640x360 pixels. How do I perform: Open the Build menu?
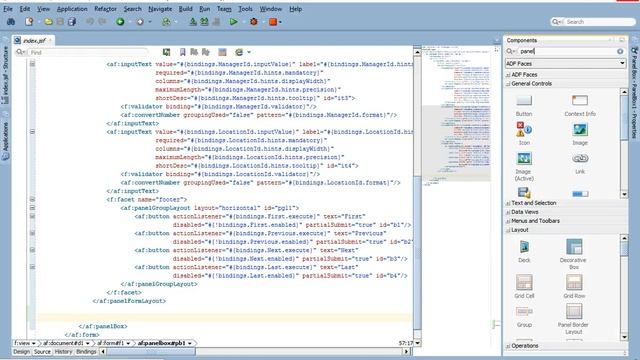pos(185,9)
